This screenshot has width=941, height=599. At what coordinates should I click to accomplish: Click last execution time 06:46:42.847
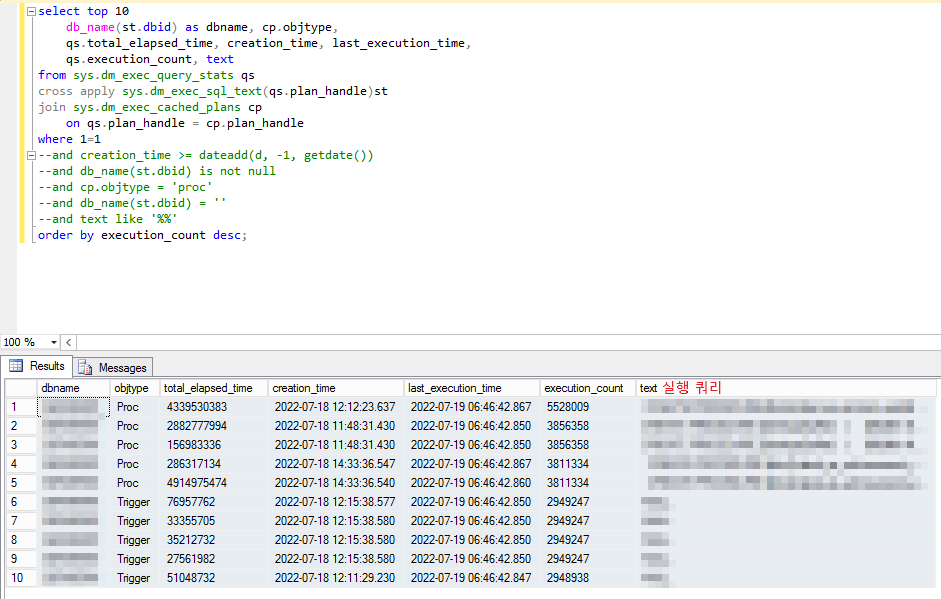[471, 578]
